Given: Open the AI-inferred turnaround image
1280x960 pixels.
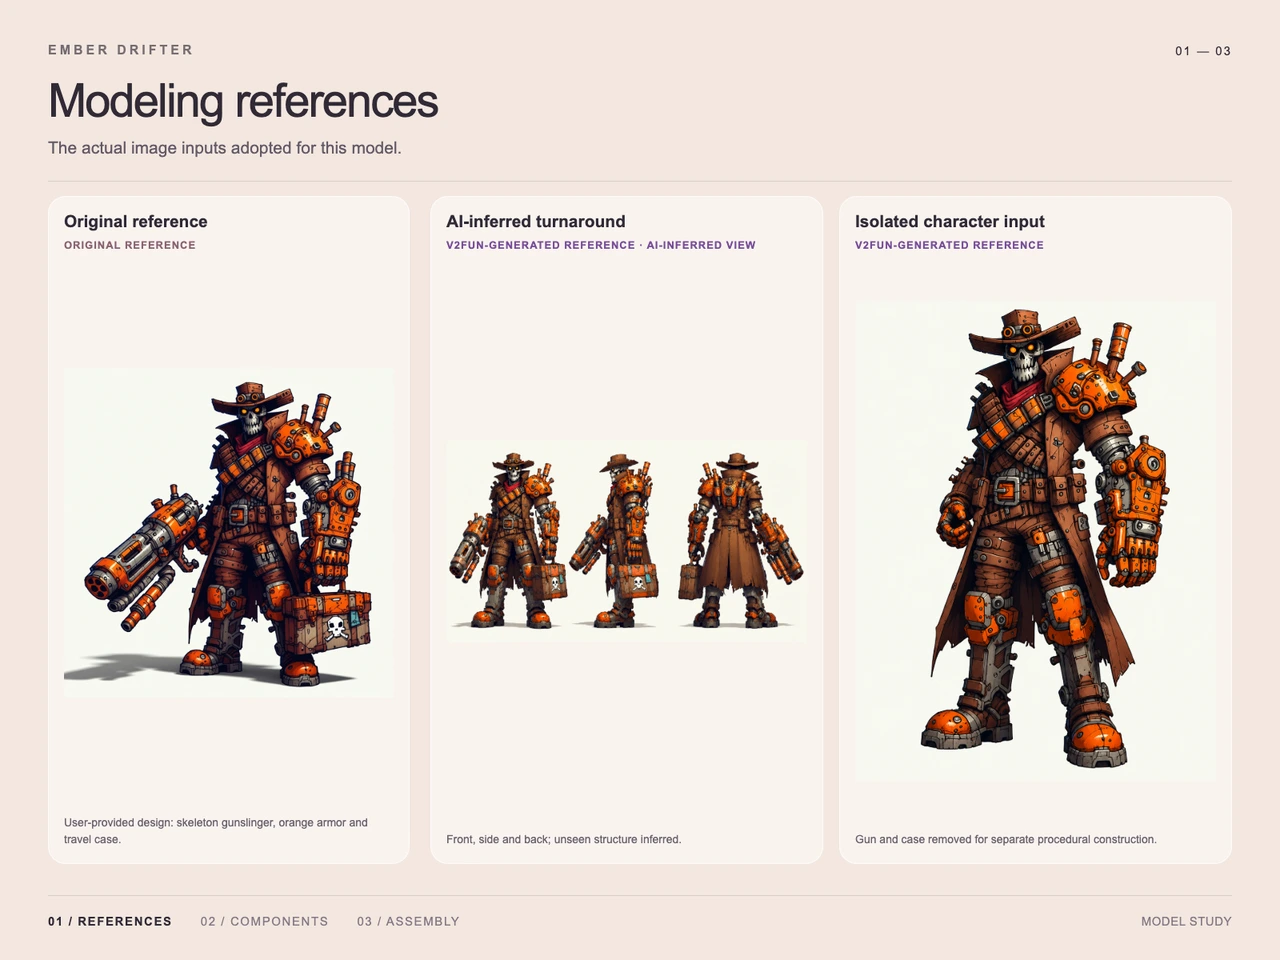Looking at the screenshot, I should point(626,541).
